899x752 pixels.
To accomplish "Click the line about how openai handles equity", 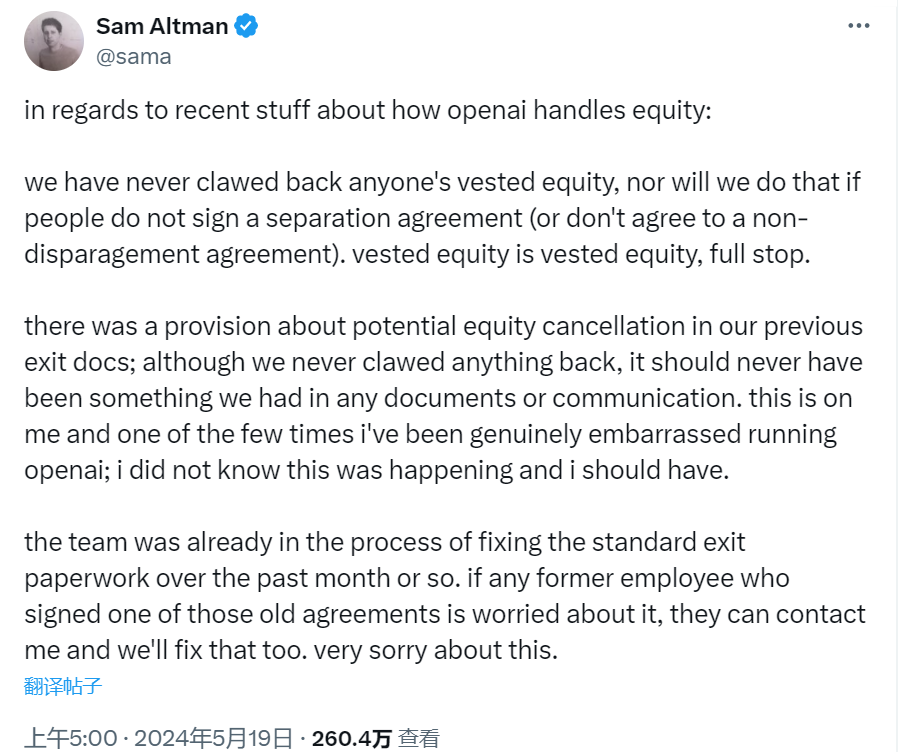I will [368, 110].
